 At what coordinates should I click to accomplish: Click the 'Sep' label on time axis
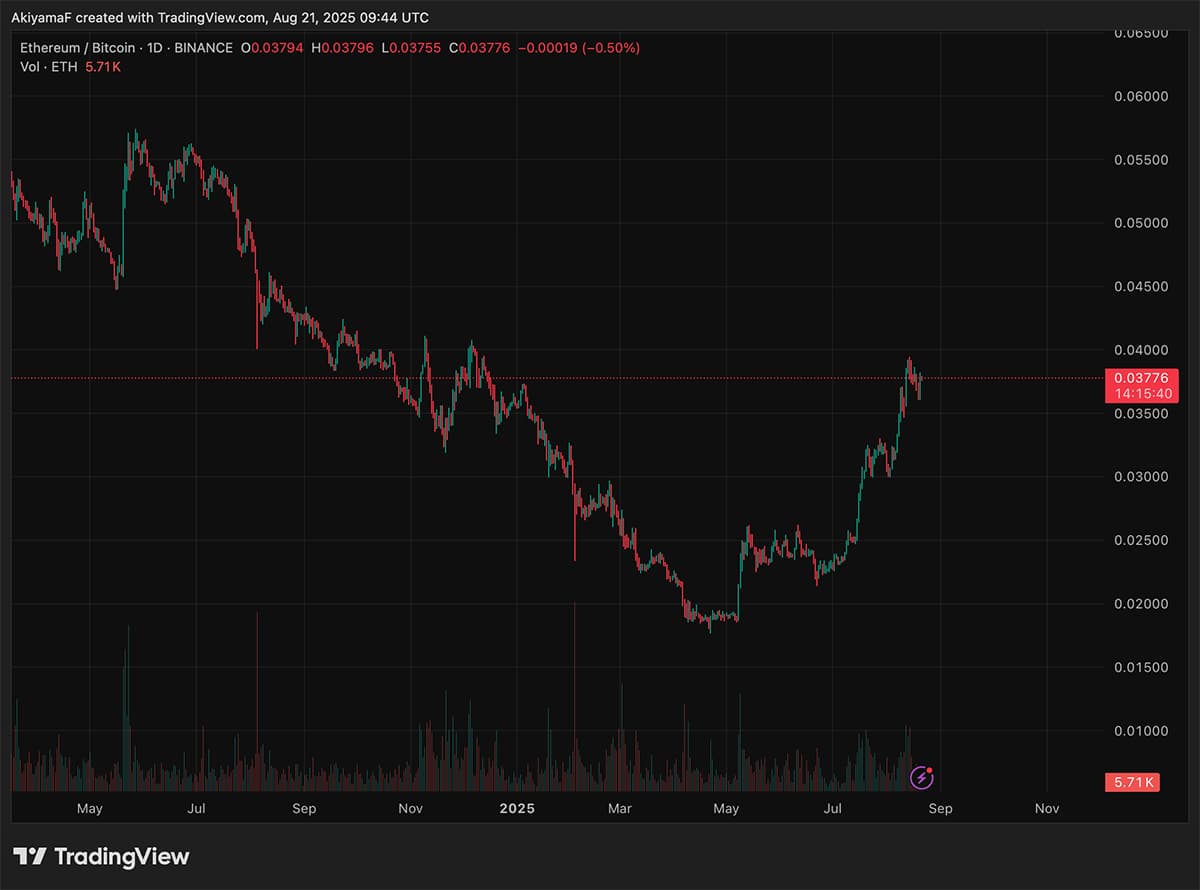[x=304, y=809]
